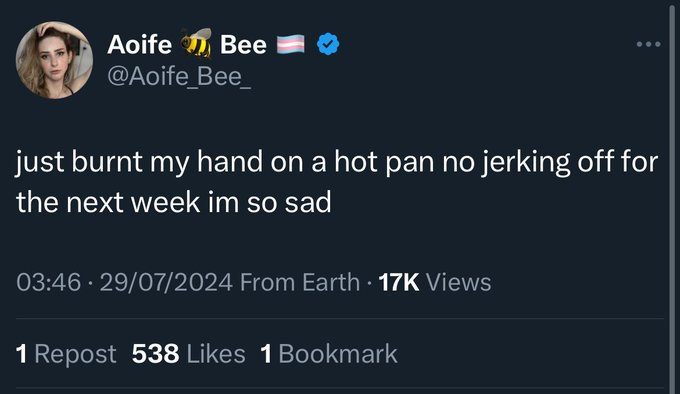Open the 1 Repost list

tap(66, 354)
